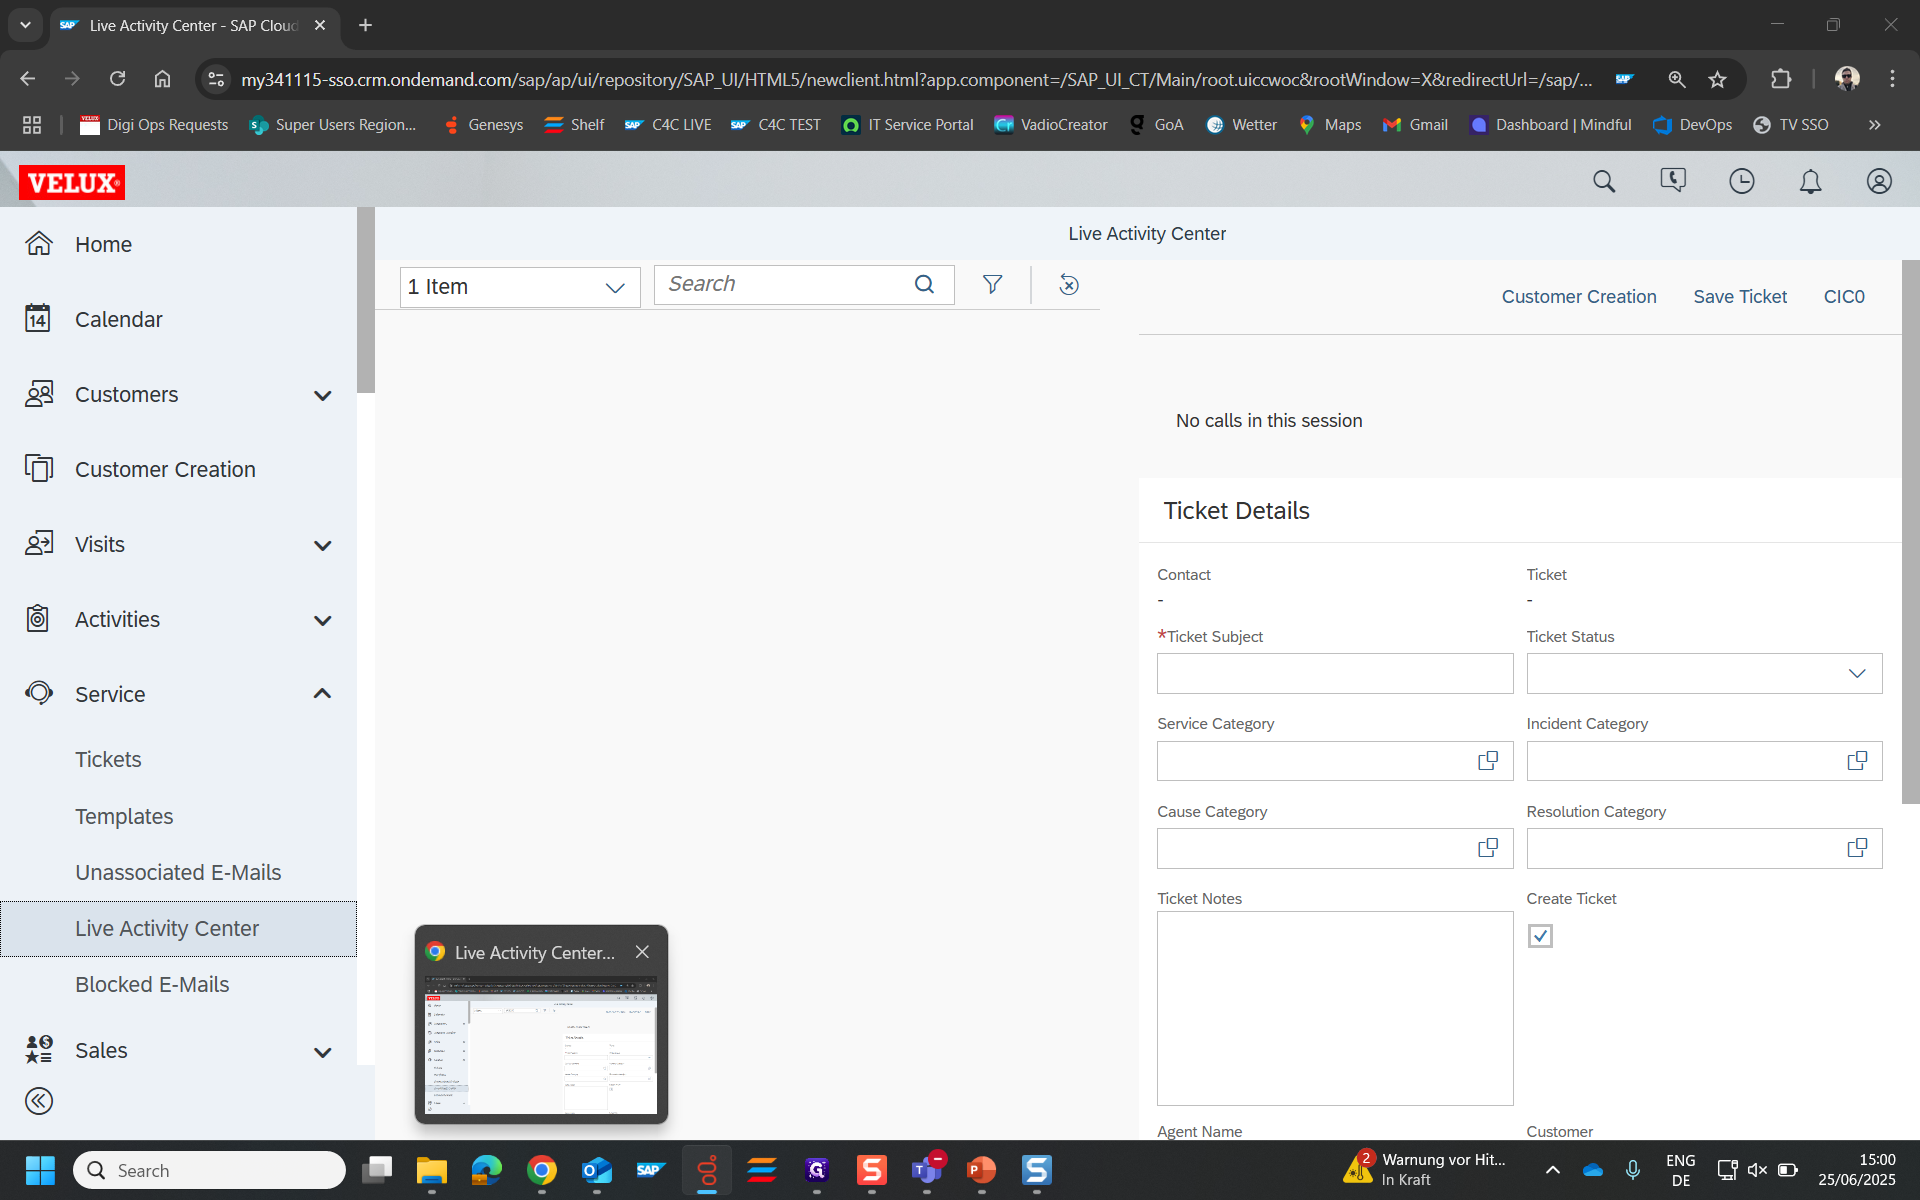Image resolution: width=1920 pixels, height=1200 pixels.
Task: Click the filter funnel icon
Action: (x=992, y=285)
